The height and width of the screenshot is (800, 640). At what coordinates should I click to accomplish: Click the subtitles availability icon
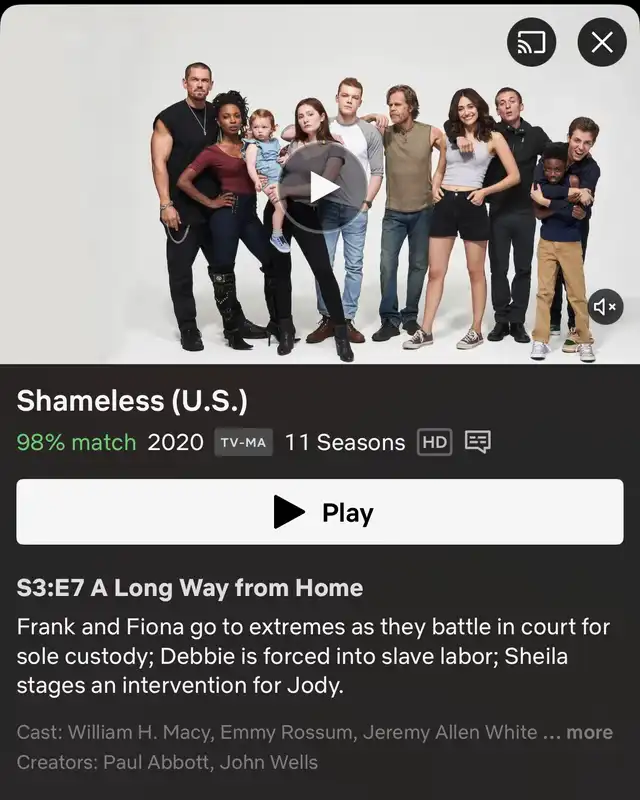478,442
